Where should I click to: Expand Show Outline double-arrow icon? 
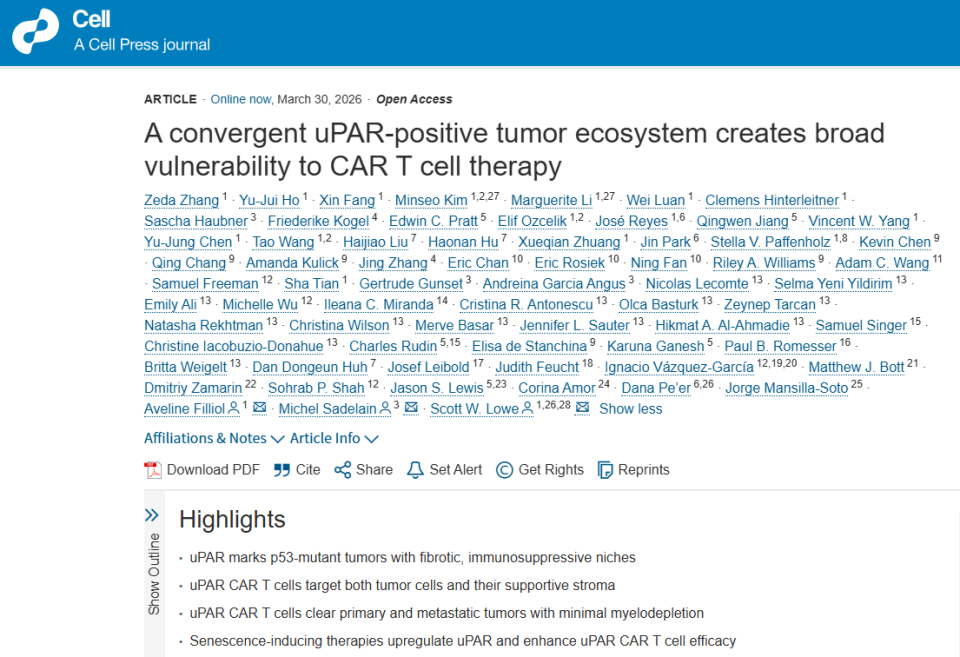[x=152, y=515]
